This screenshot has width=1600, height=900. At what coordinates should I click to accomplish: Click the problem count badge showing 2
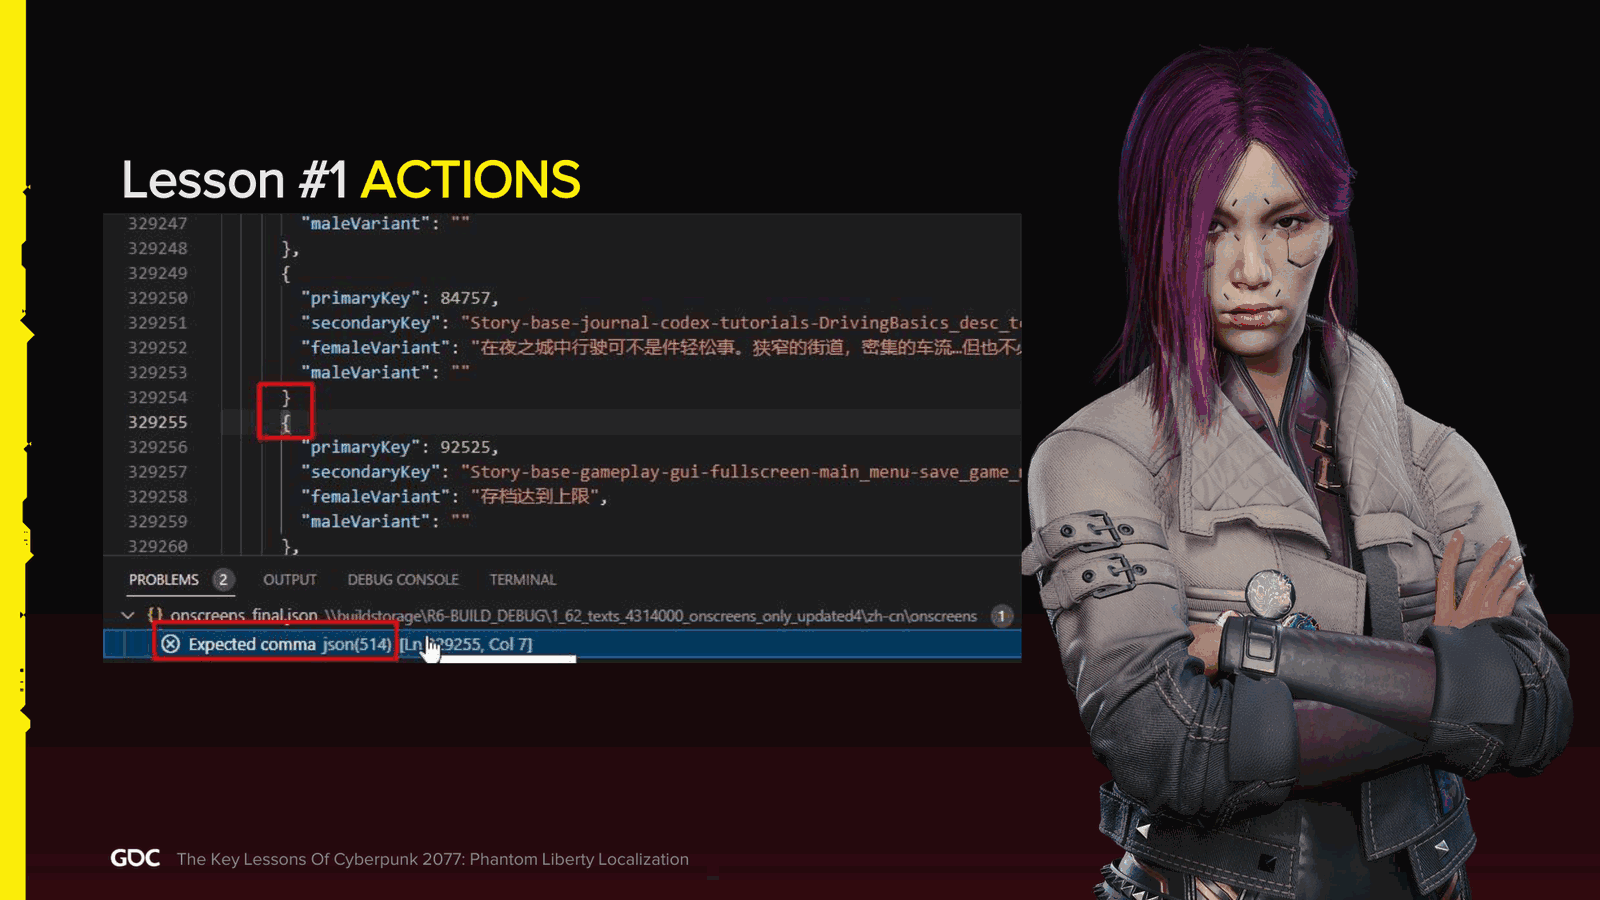pyautogui.click(x=223, y=580)
